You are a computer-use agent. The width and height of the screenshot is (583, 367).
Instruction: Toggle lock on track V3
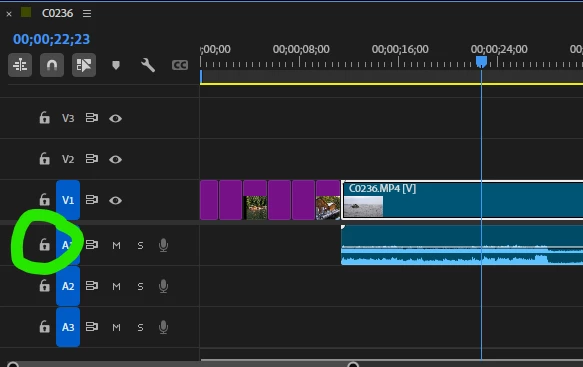45,118
